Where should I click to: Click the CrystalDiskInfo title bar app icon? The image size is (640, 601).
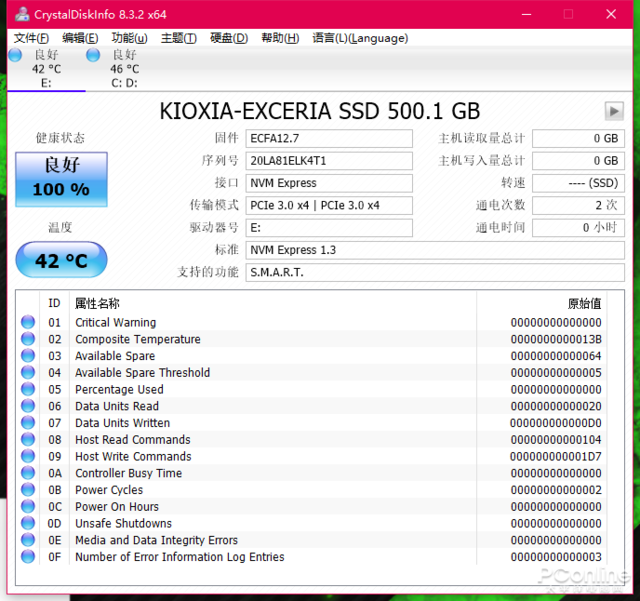point(22,14)
